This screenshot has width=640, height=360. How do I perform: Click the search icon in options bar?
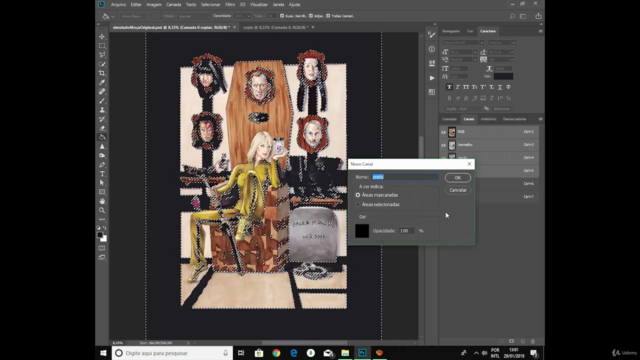click(x=512, y=16)
